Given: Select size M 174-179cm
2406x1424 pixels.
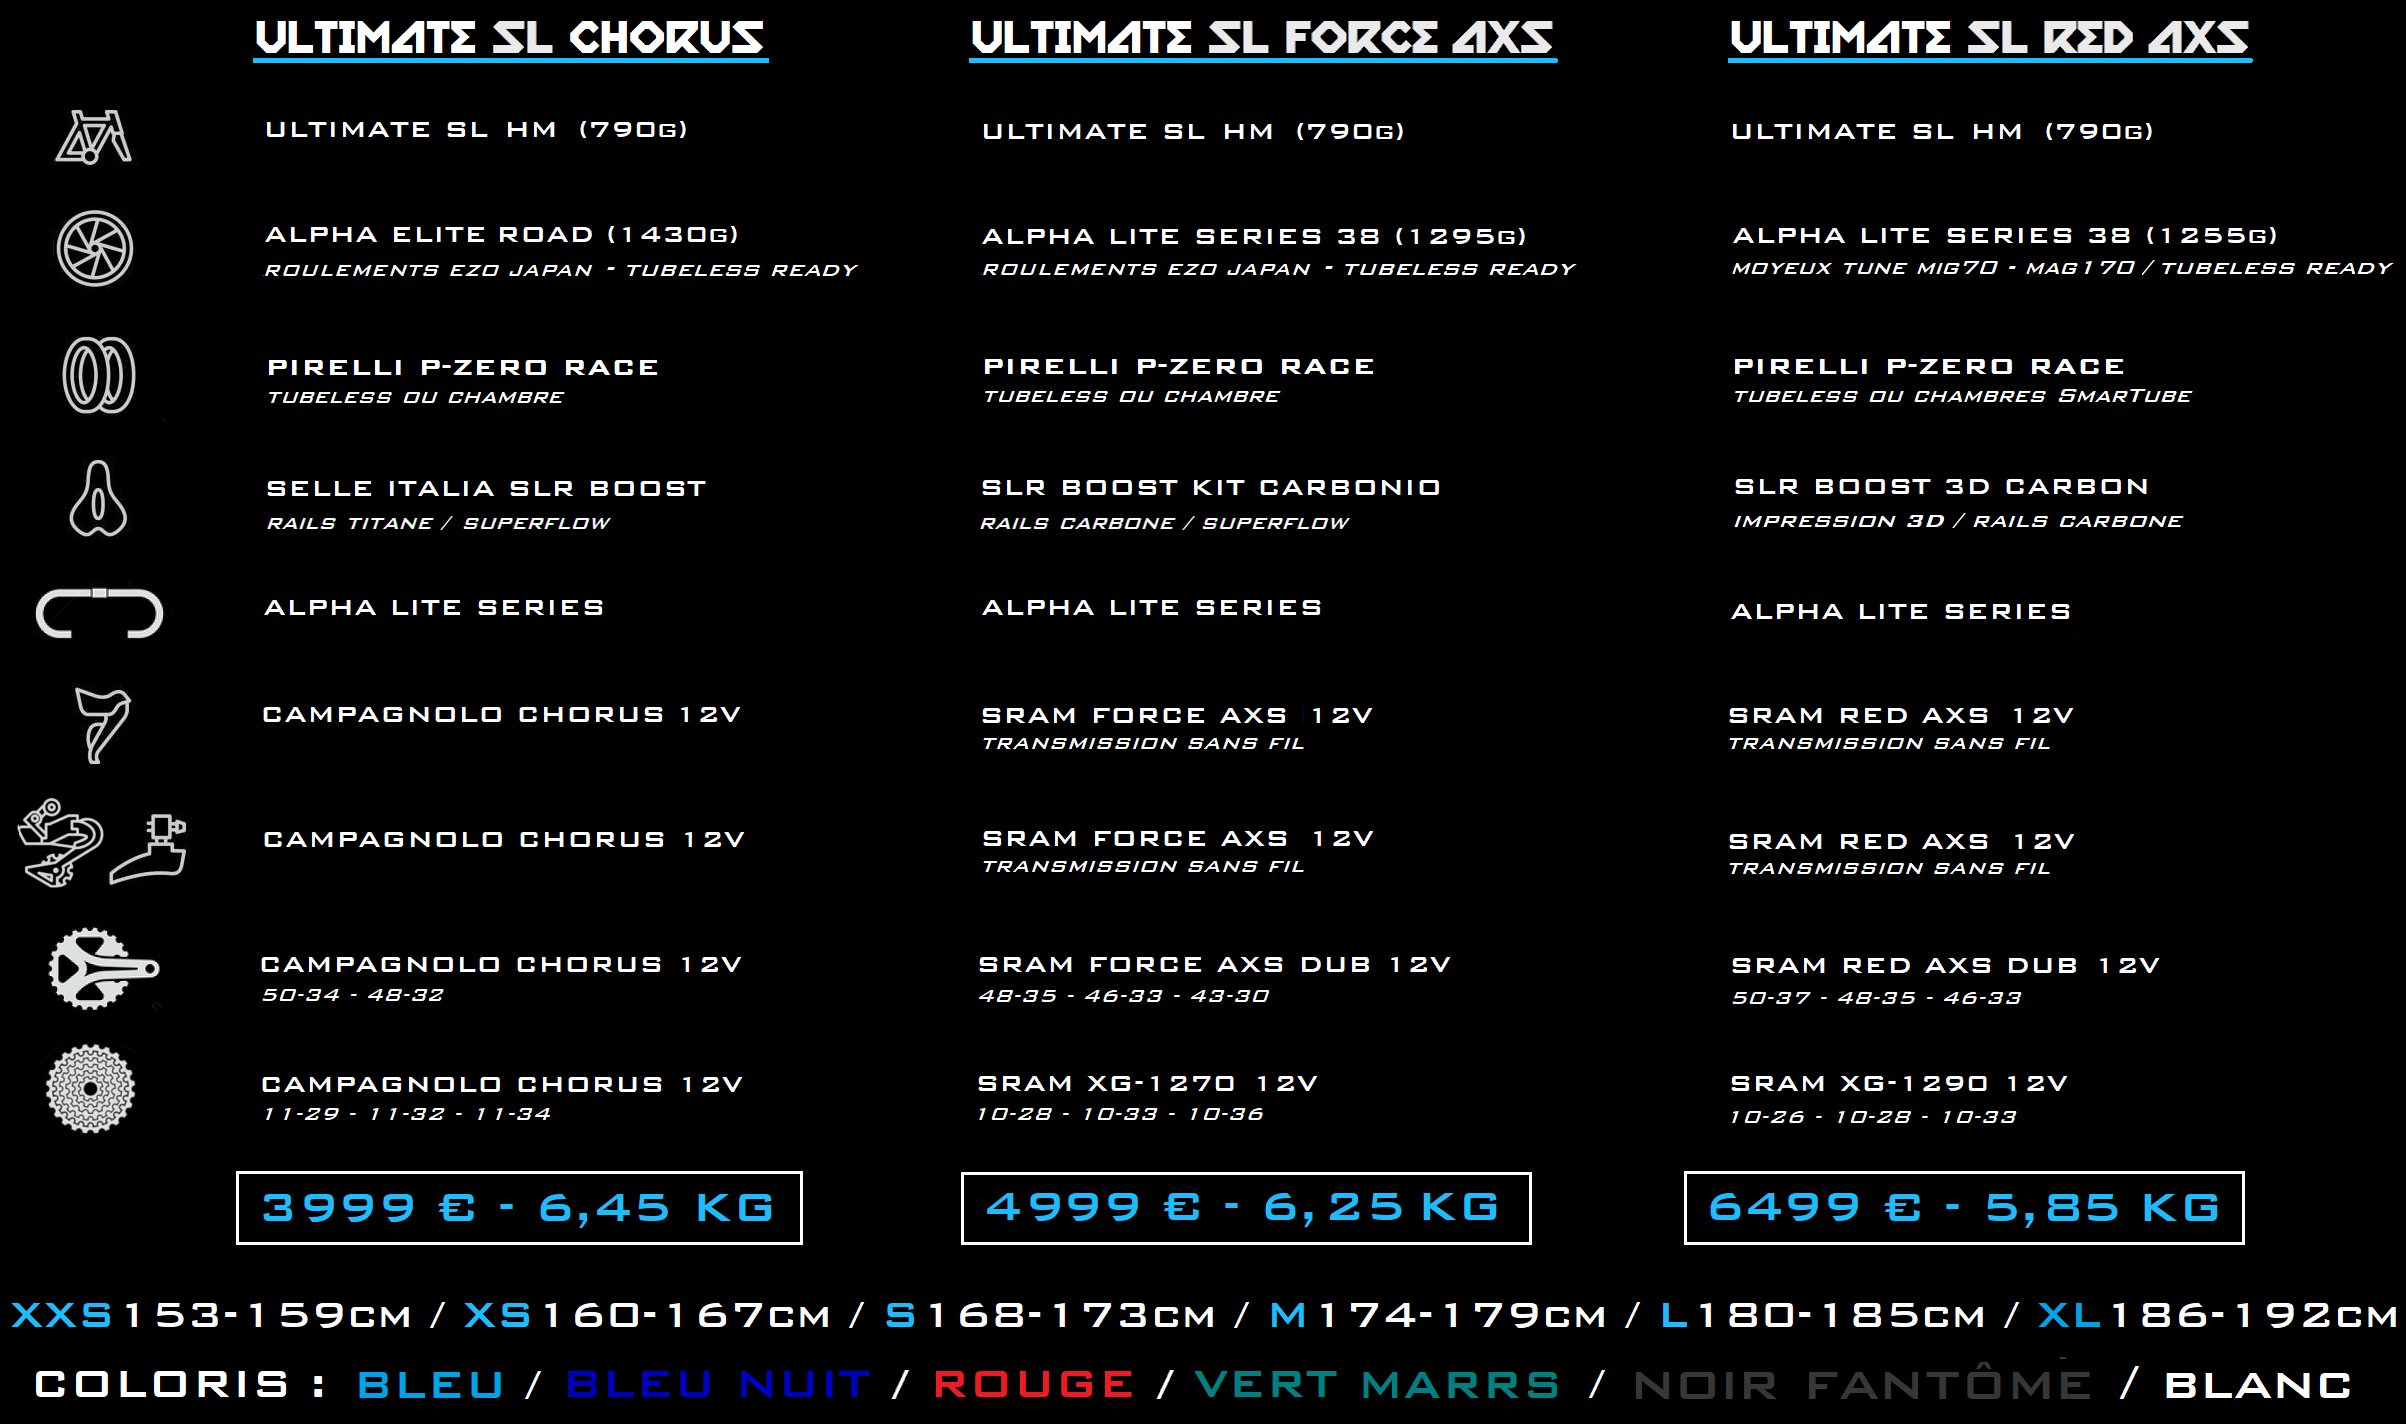Looking at the screenshot, I should pyautogui.click(x=1438, y=1315).
